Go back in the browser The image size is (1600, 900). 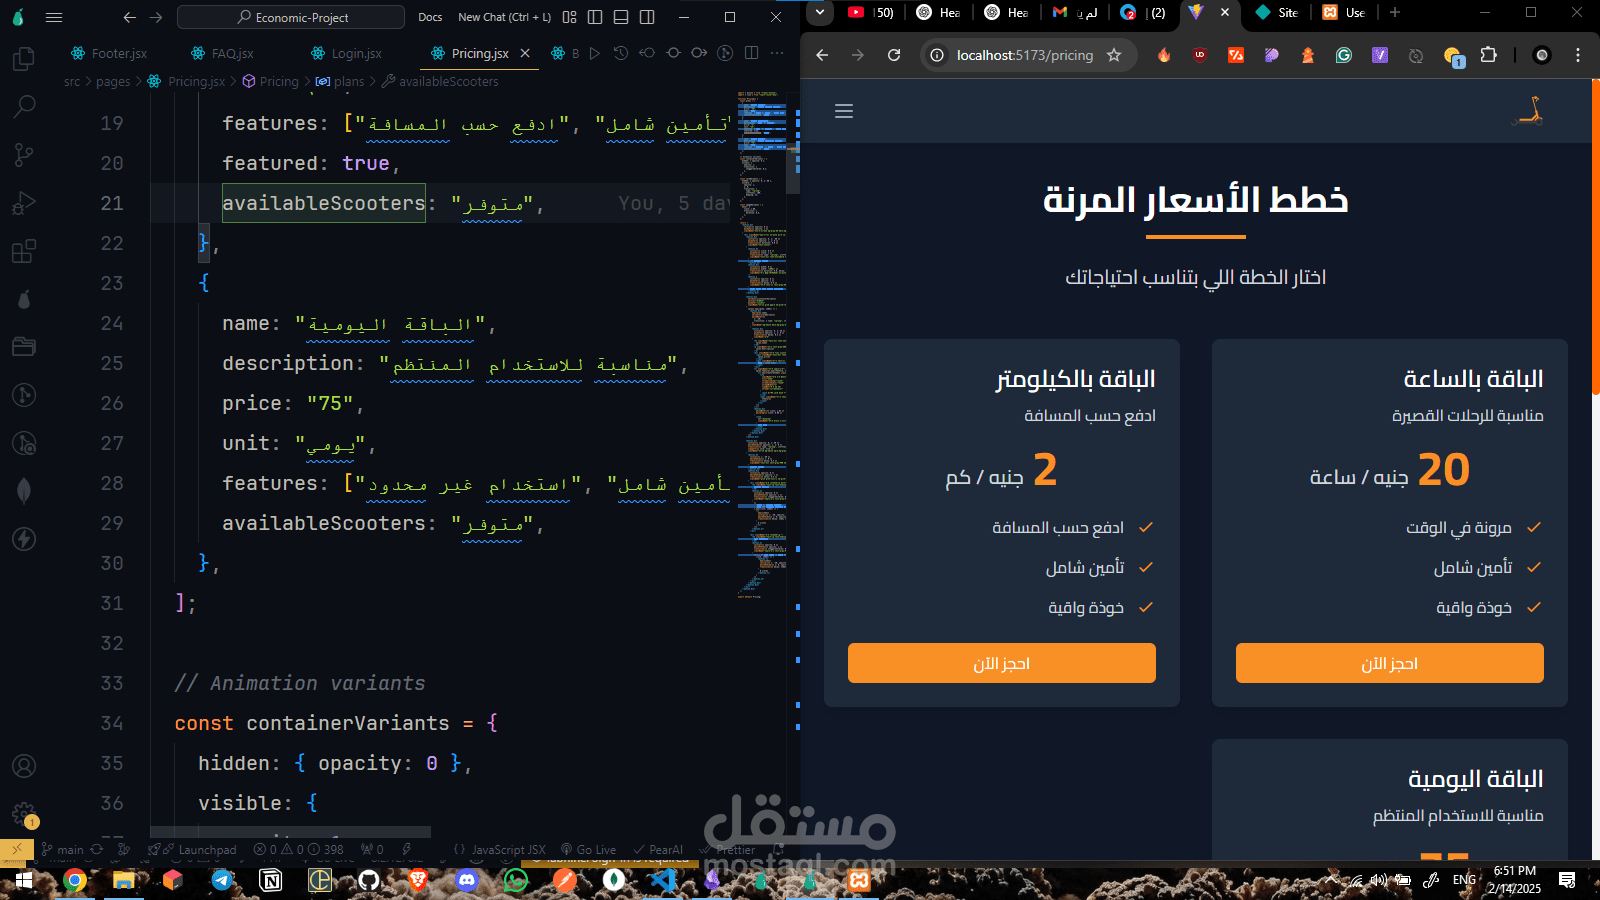coord(822,55)
